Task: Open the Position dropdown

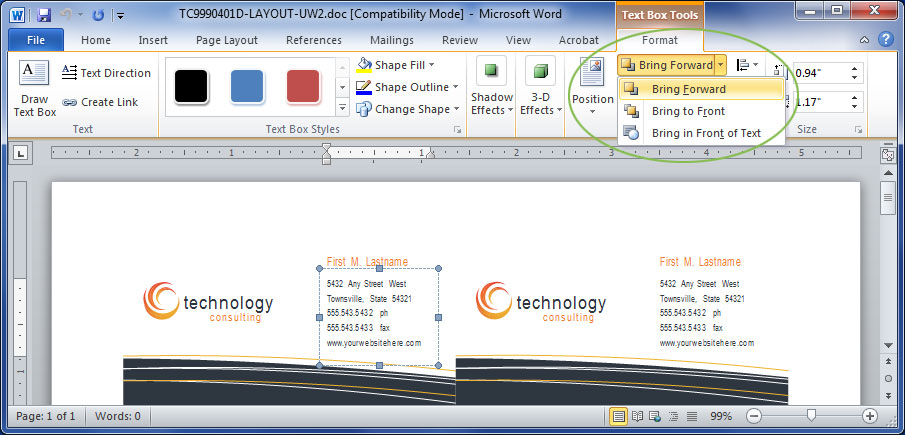Action: coord(592,88)
